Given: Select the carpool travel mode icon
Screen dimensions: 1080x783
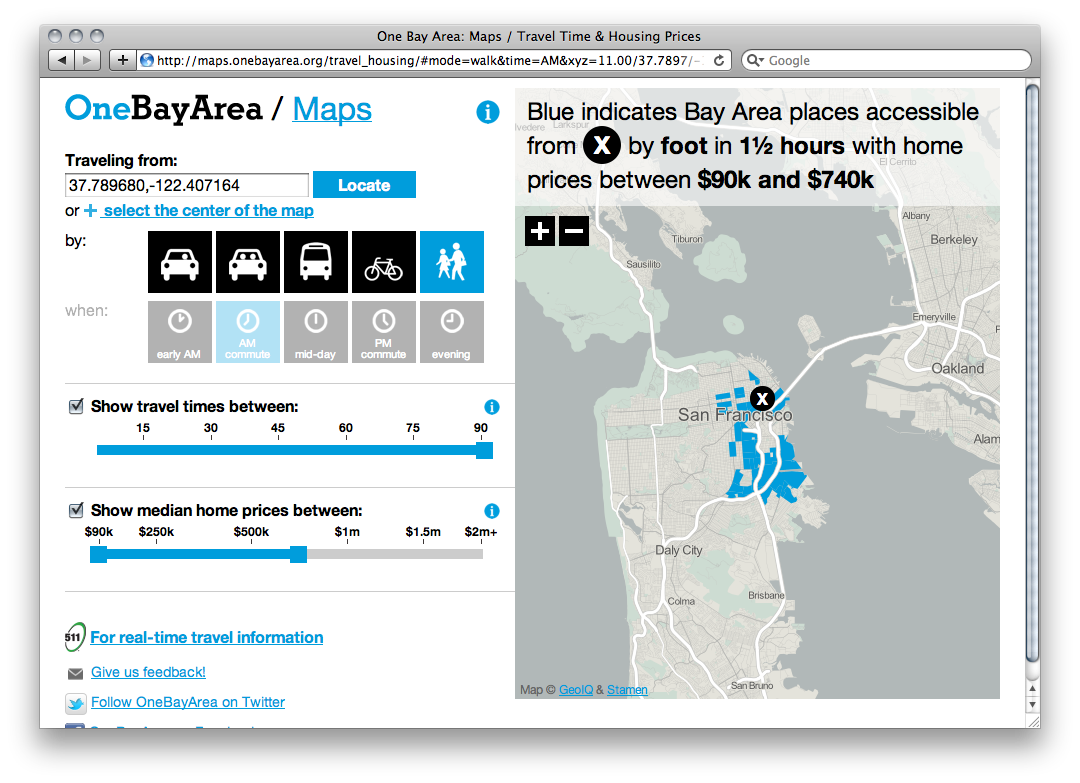Looking at the screenshot, I should pos(248,261).
